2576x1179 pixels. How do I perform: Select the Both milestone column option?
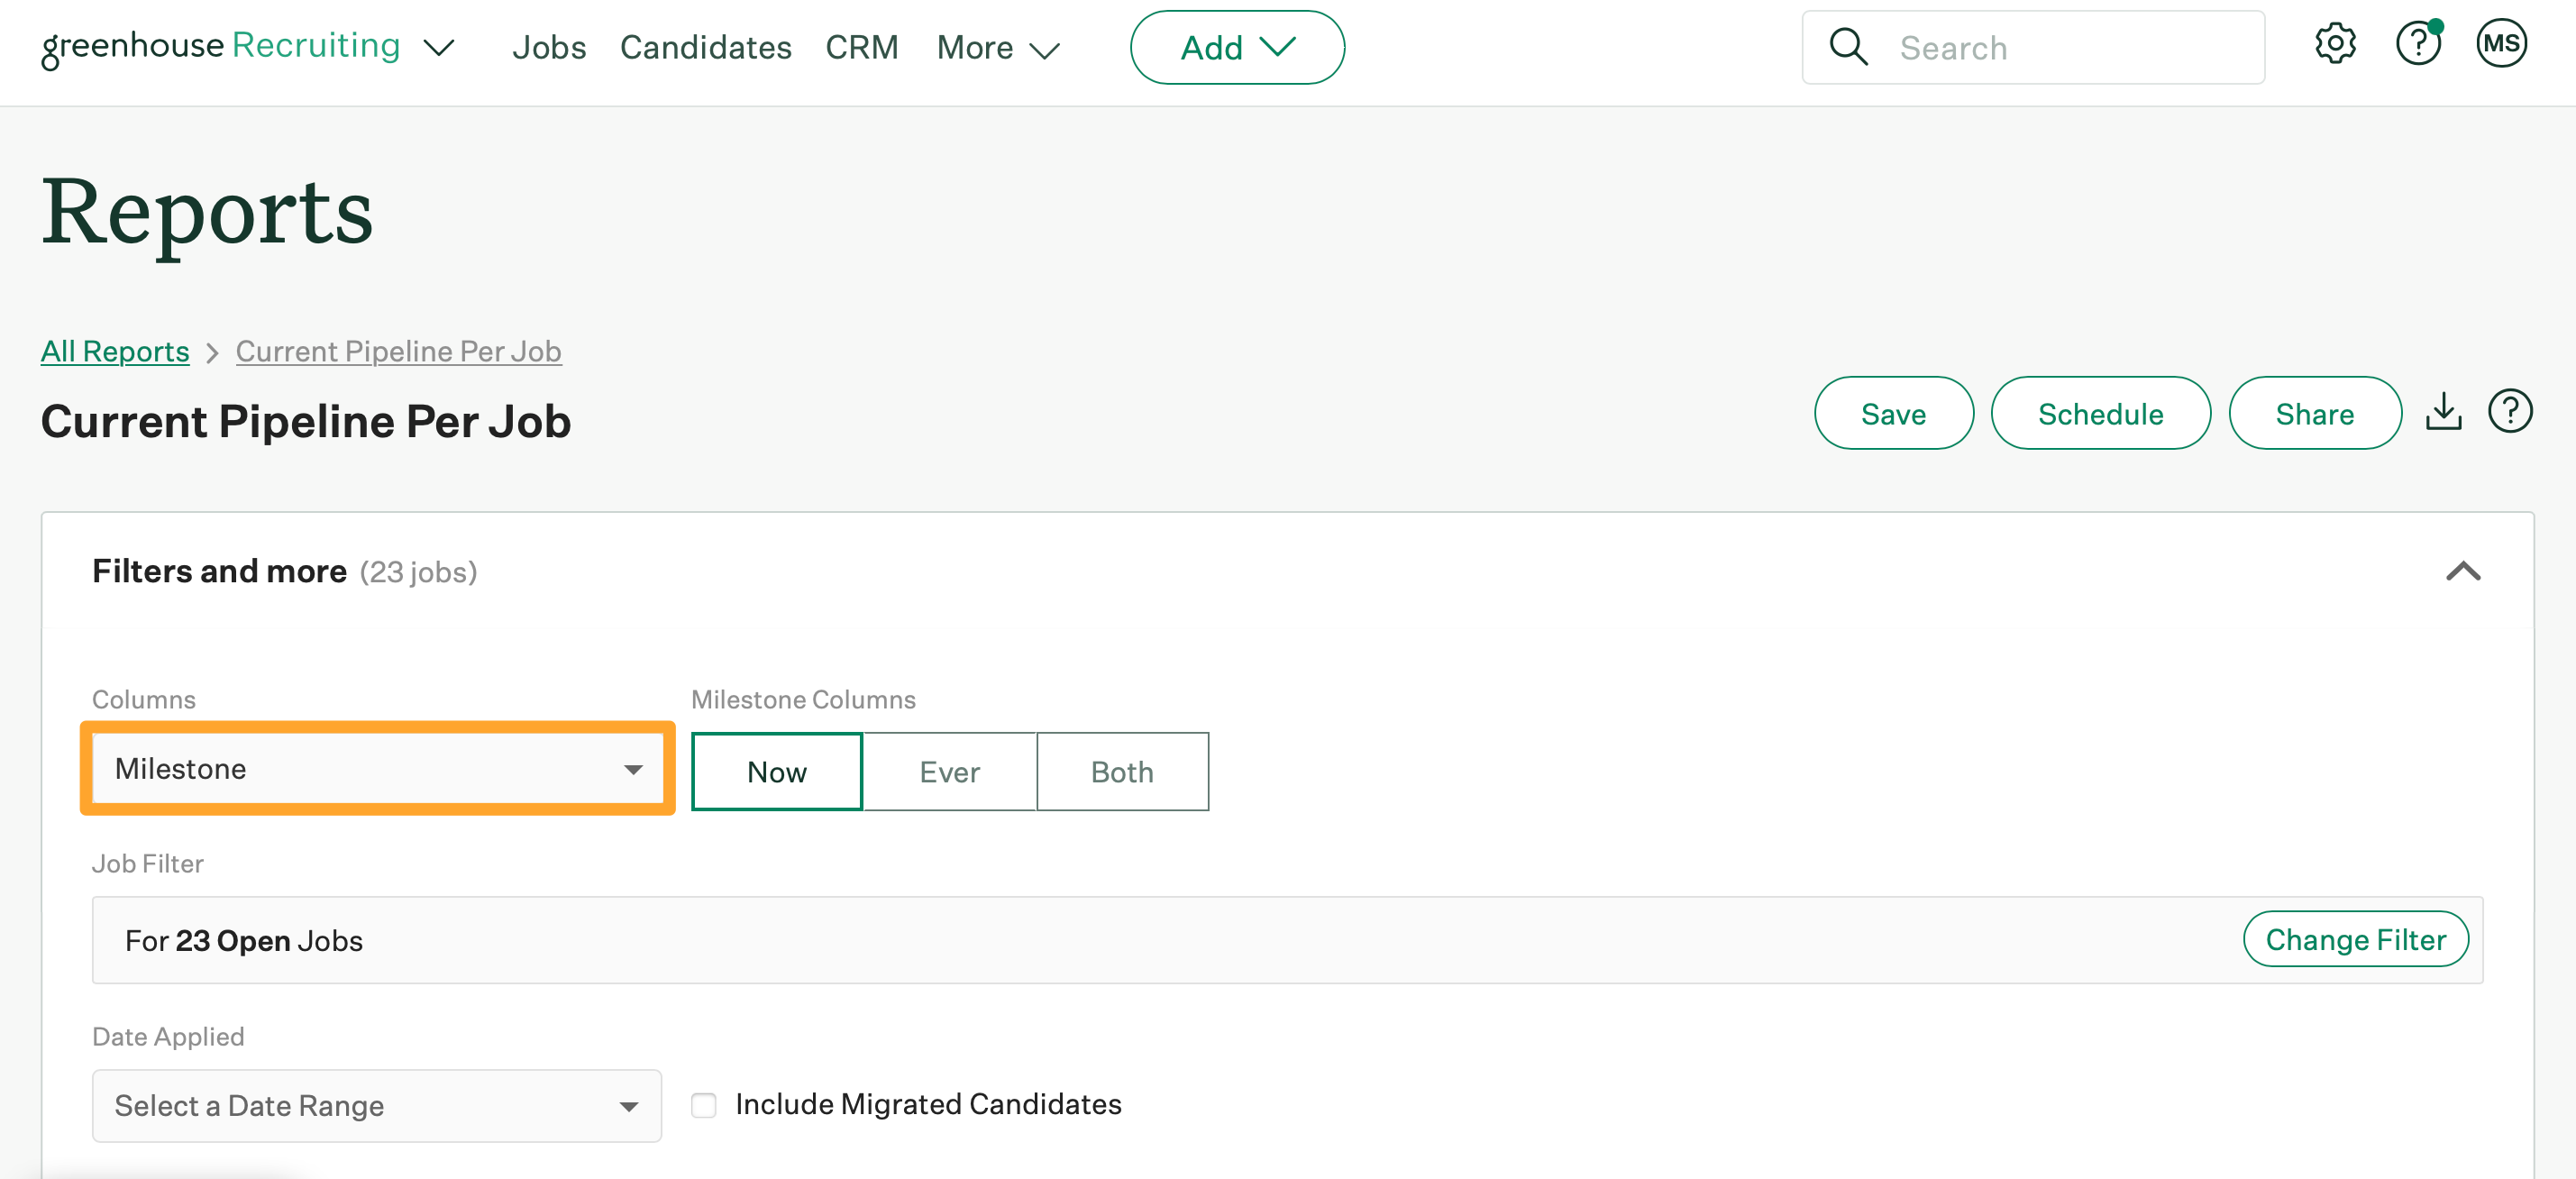tap(1122, 771)
